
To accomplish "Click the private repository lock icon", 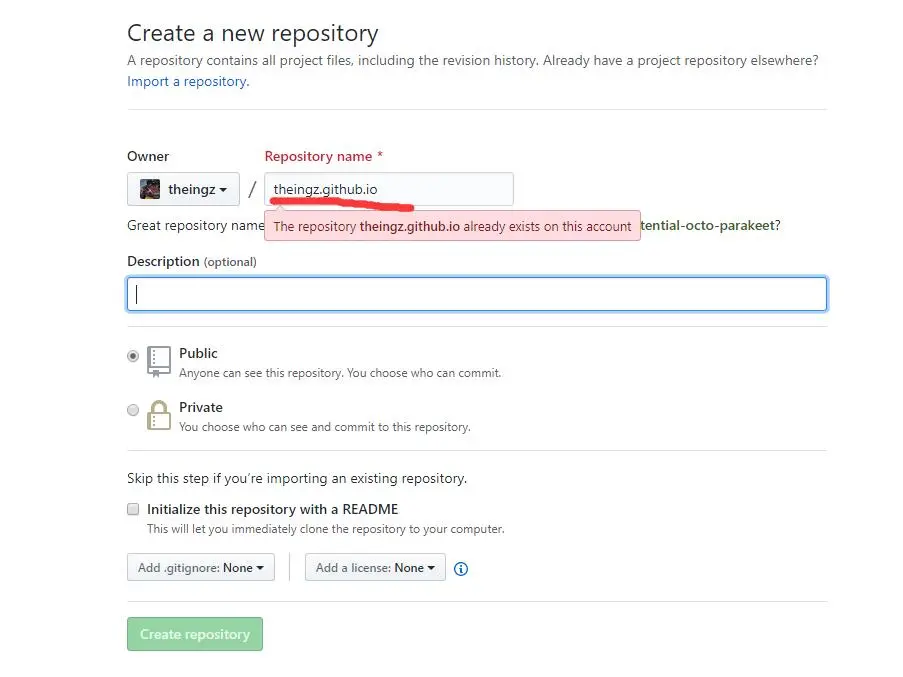I will click(x=159, y=415).
